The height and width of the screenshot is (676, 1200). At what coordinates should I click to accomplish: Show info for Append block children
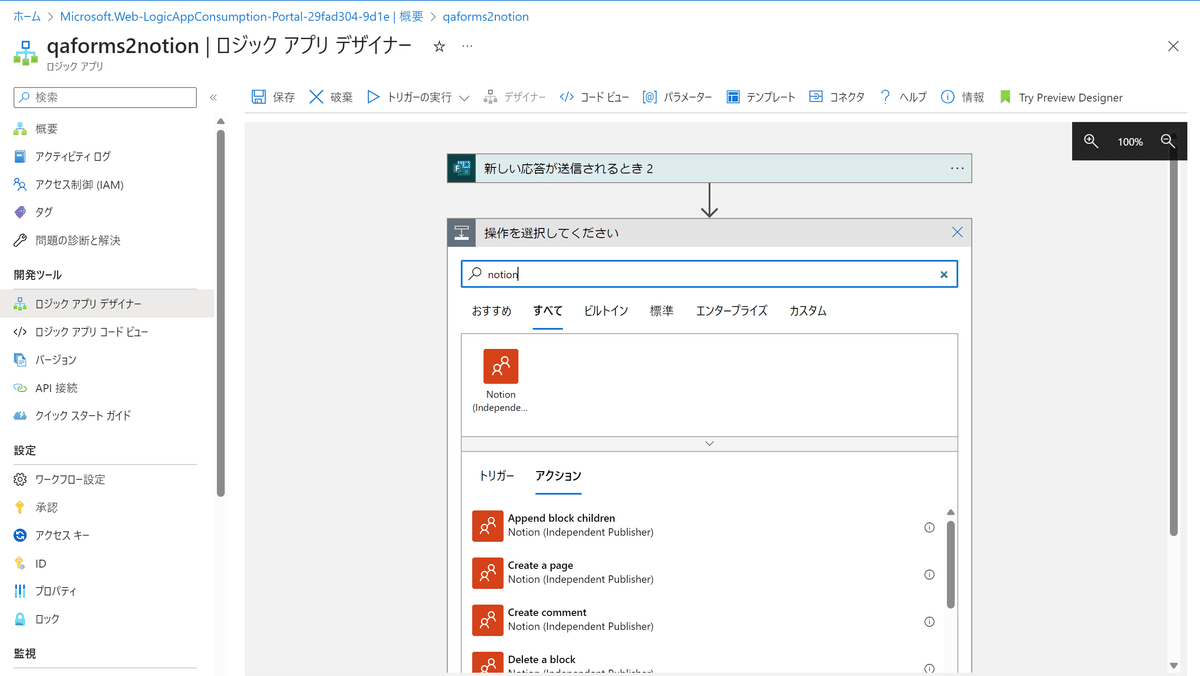(929, 527)
